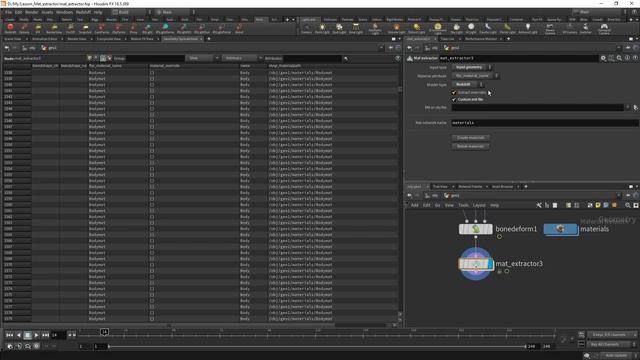Open the Build desktop dropdown
Viewport: 640px width, 360px height.
(131, 12)
